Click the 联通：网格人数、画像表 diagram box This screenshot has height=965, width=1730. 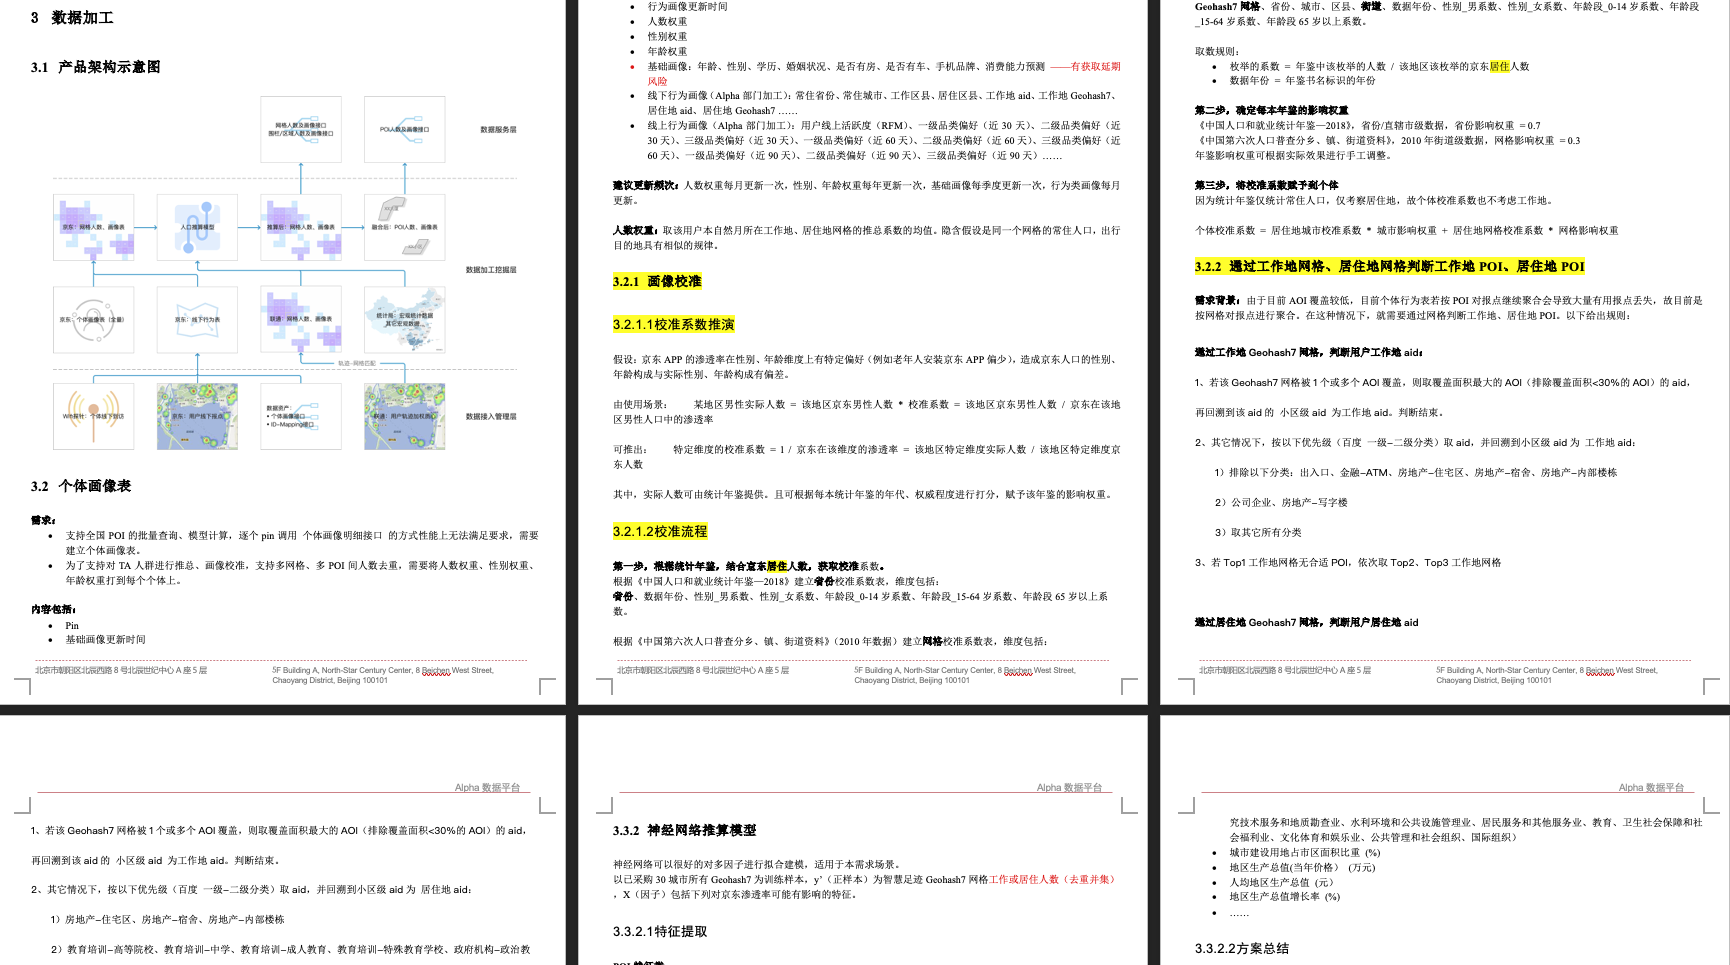(301, 320)
